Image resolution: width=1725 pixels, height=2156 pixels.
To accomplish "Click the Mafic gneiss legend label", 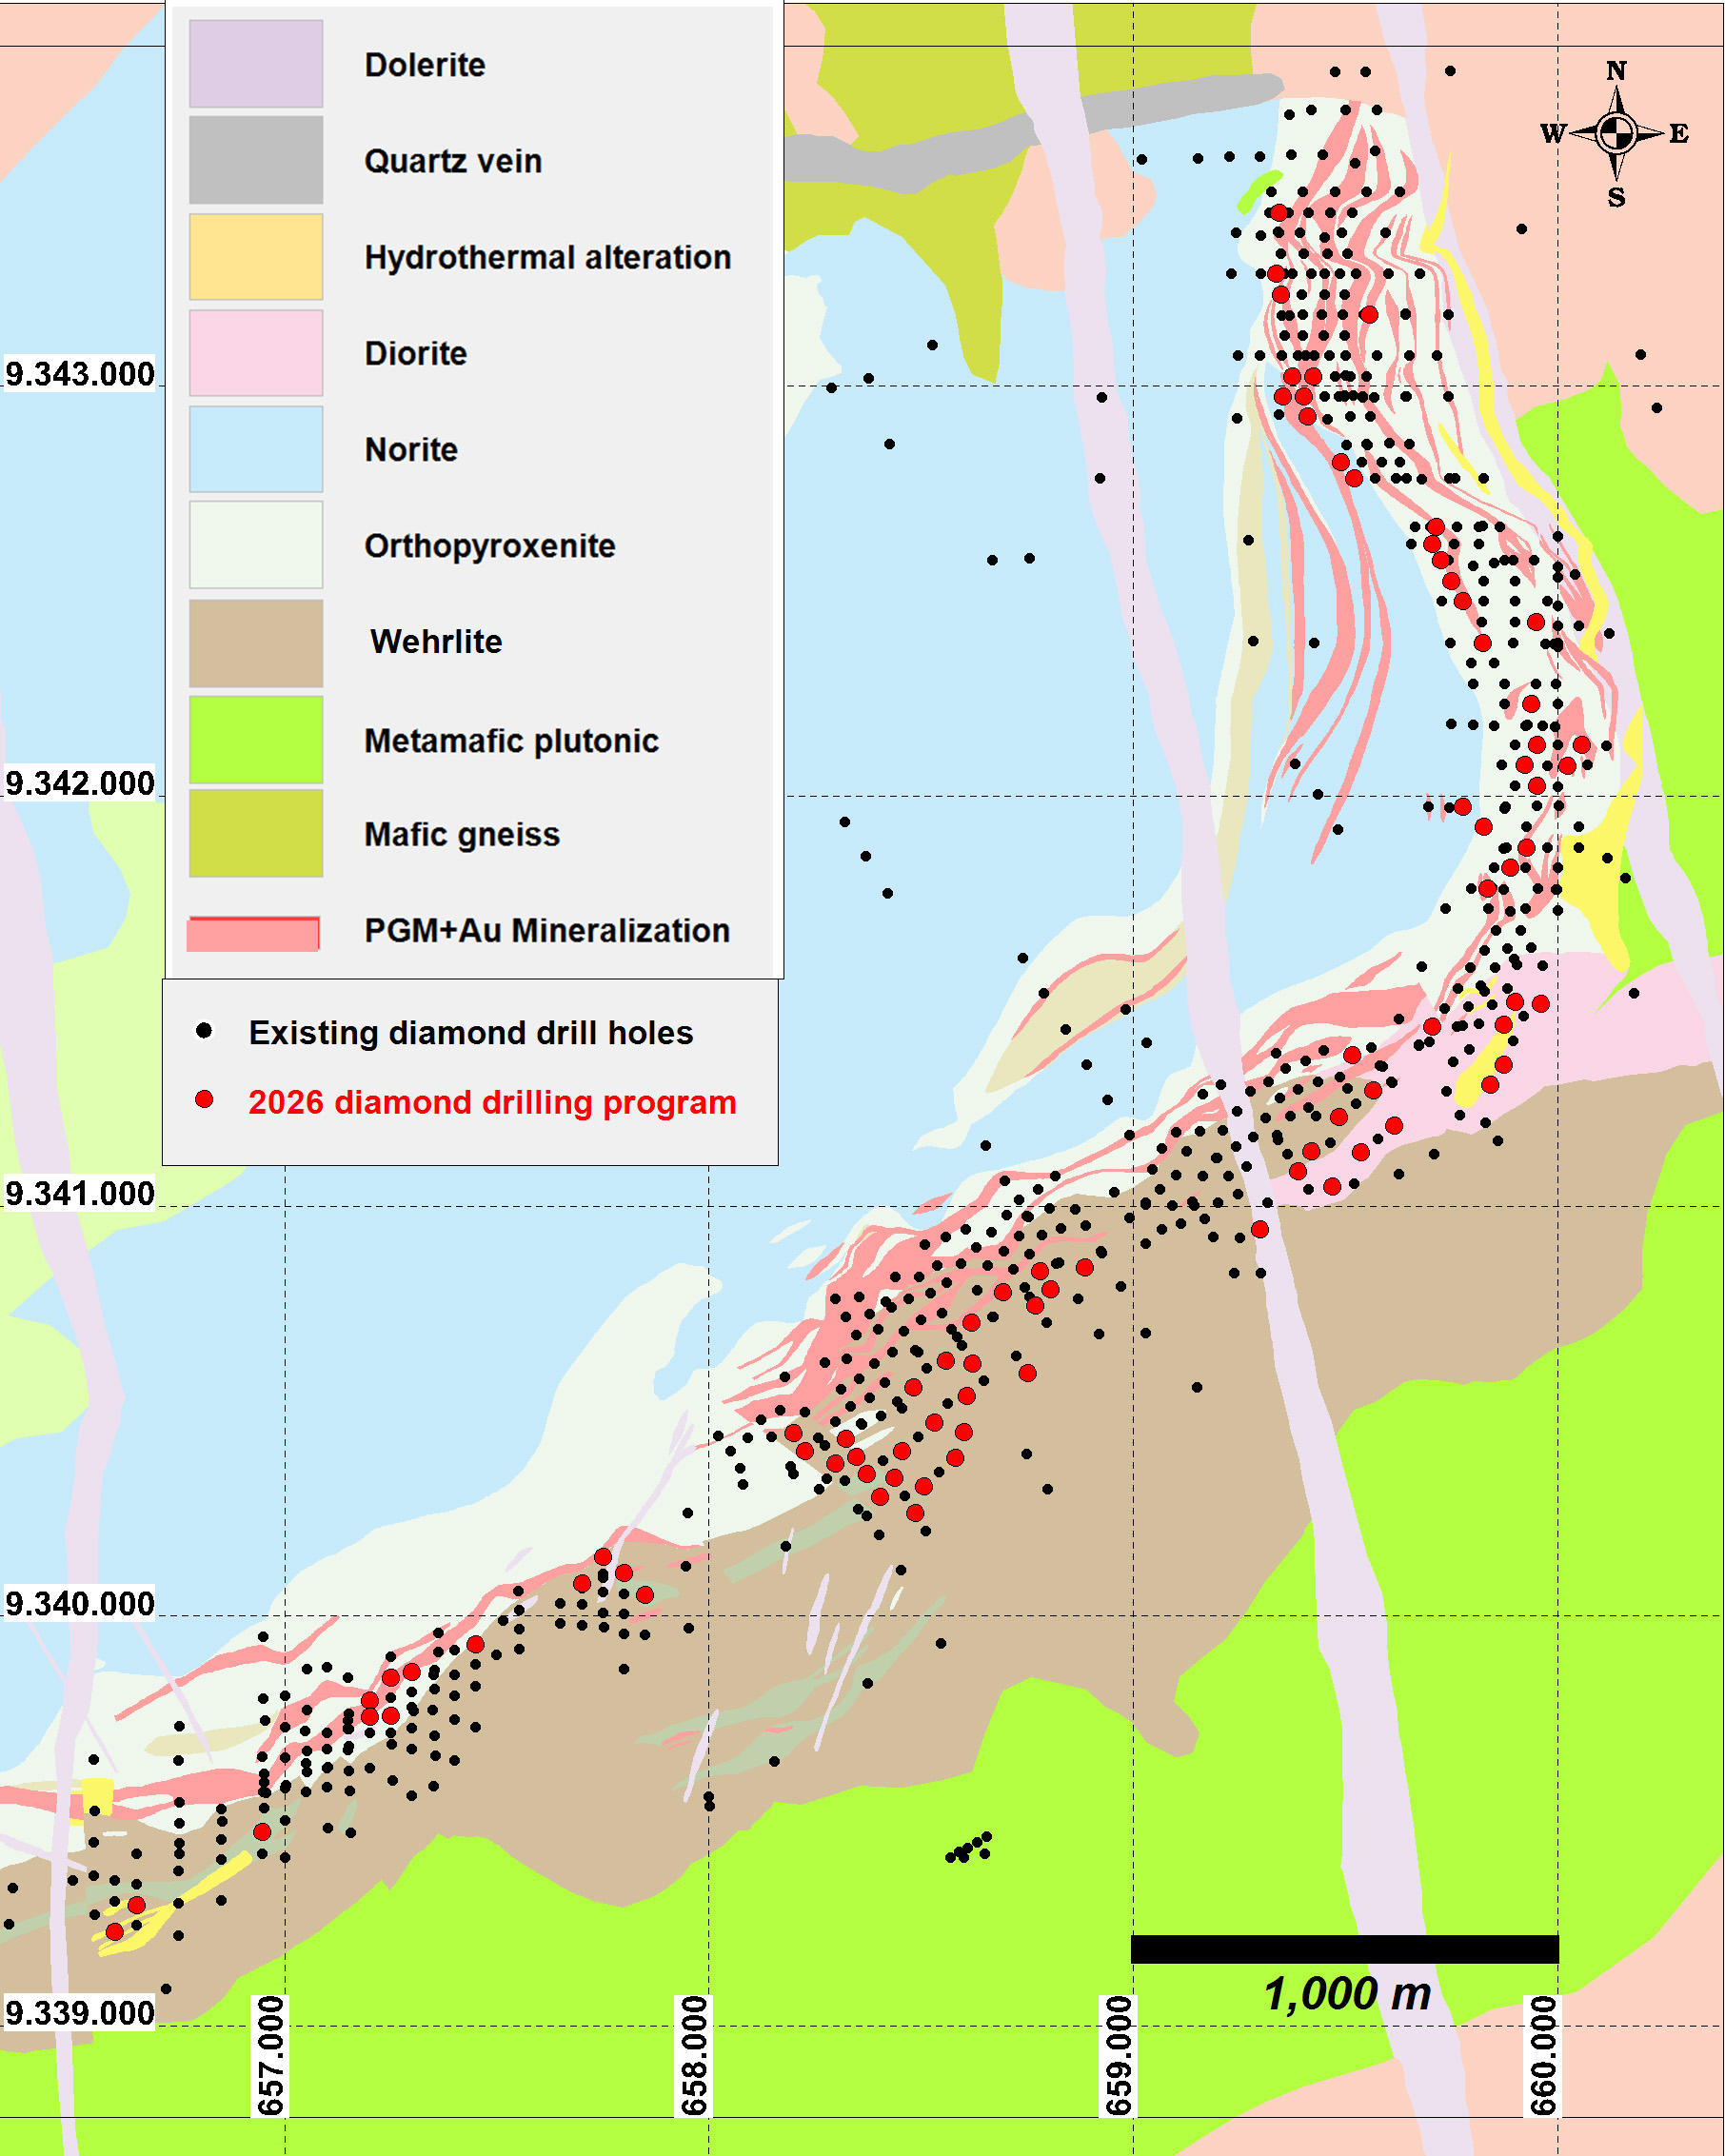I will (461, 834).
